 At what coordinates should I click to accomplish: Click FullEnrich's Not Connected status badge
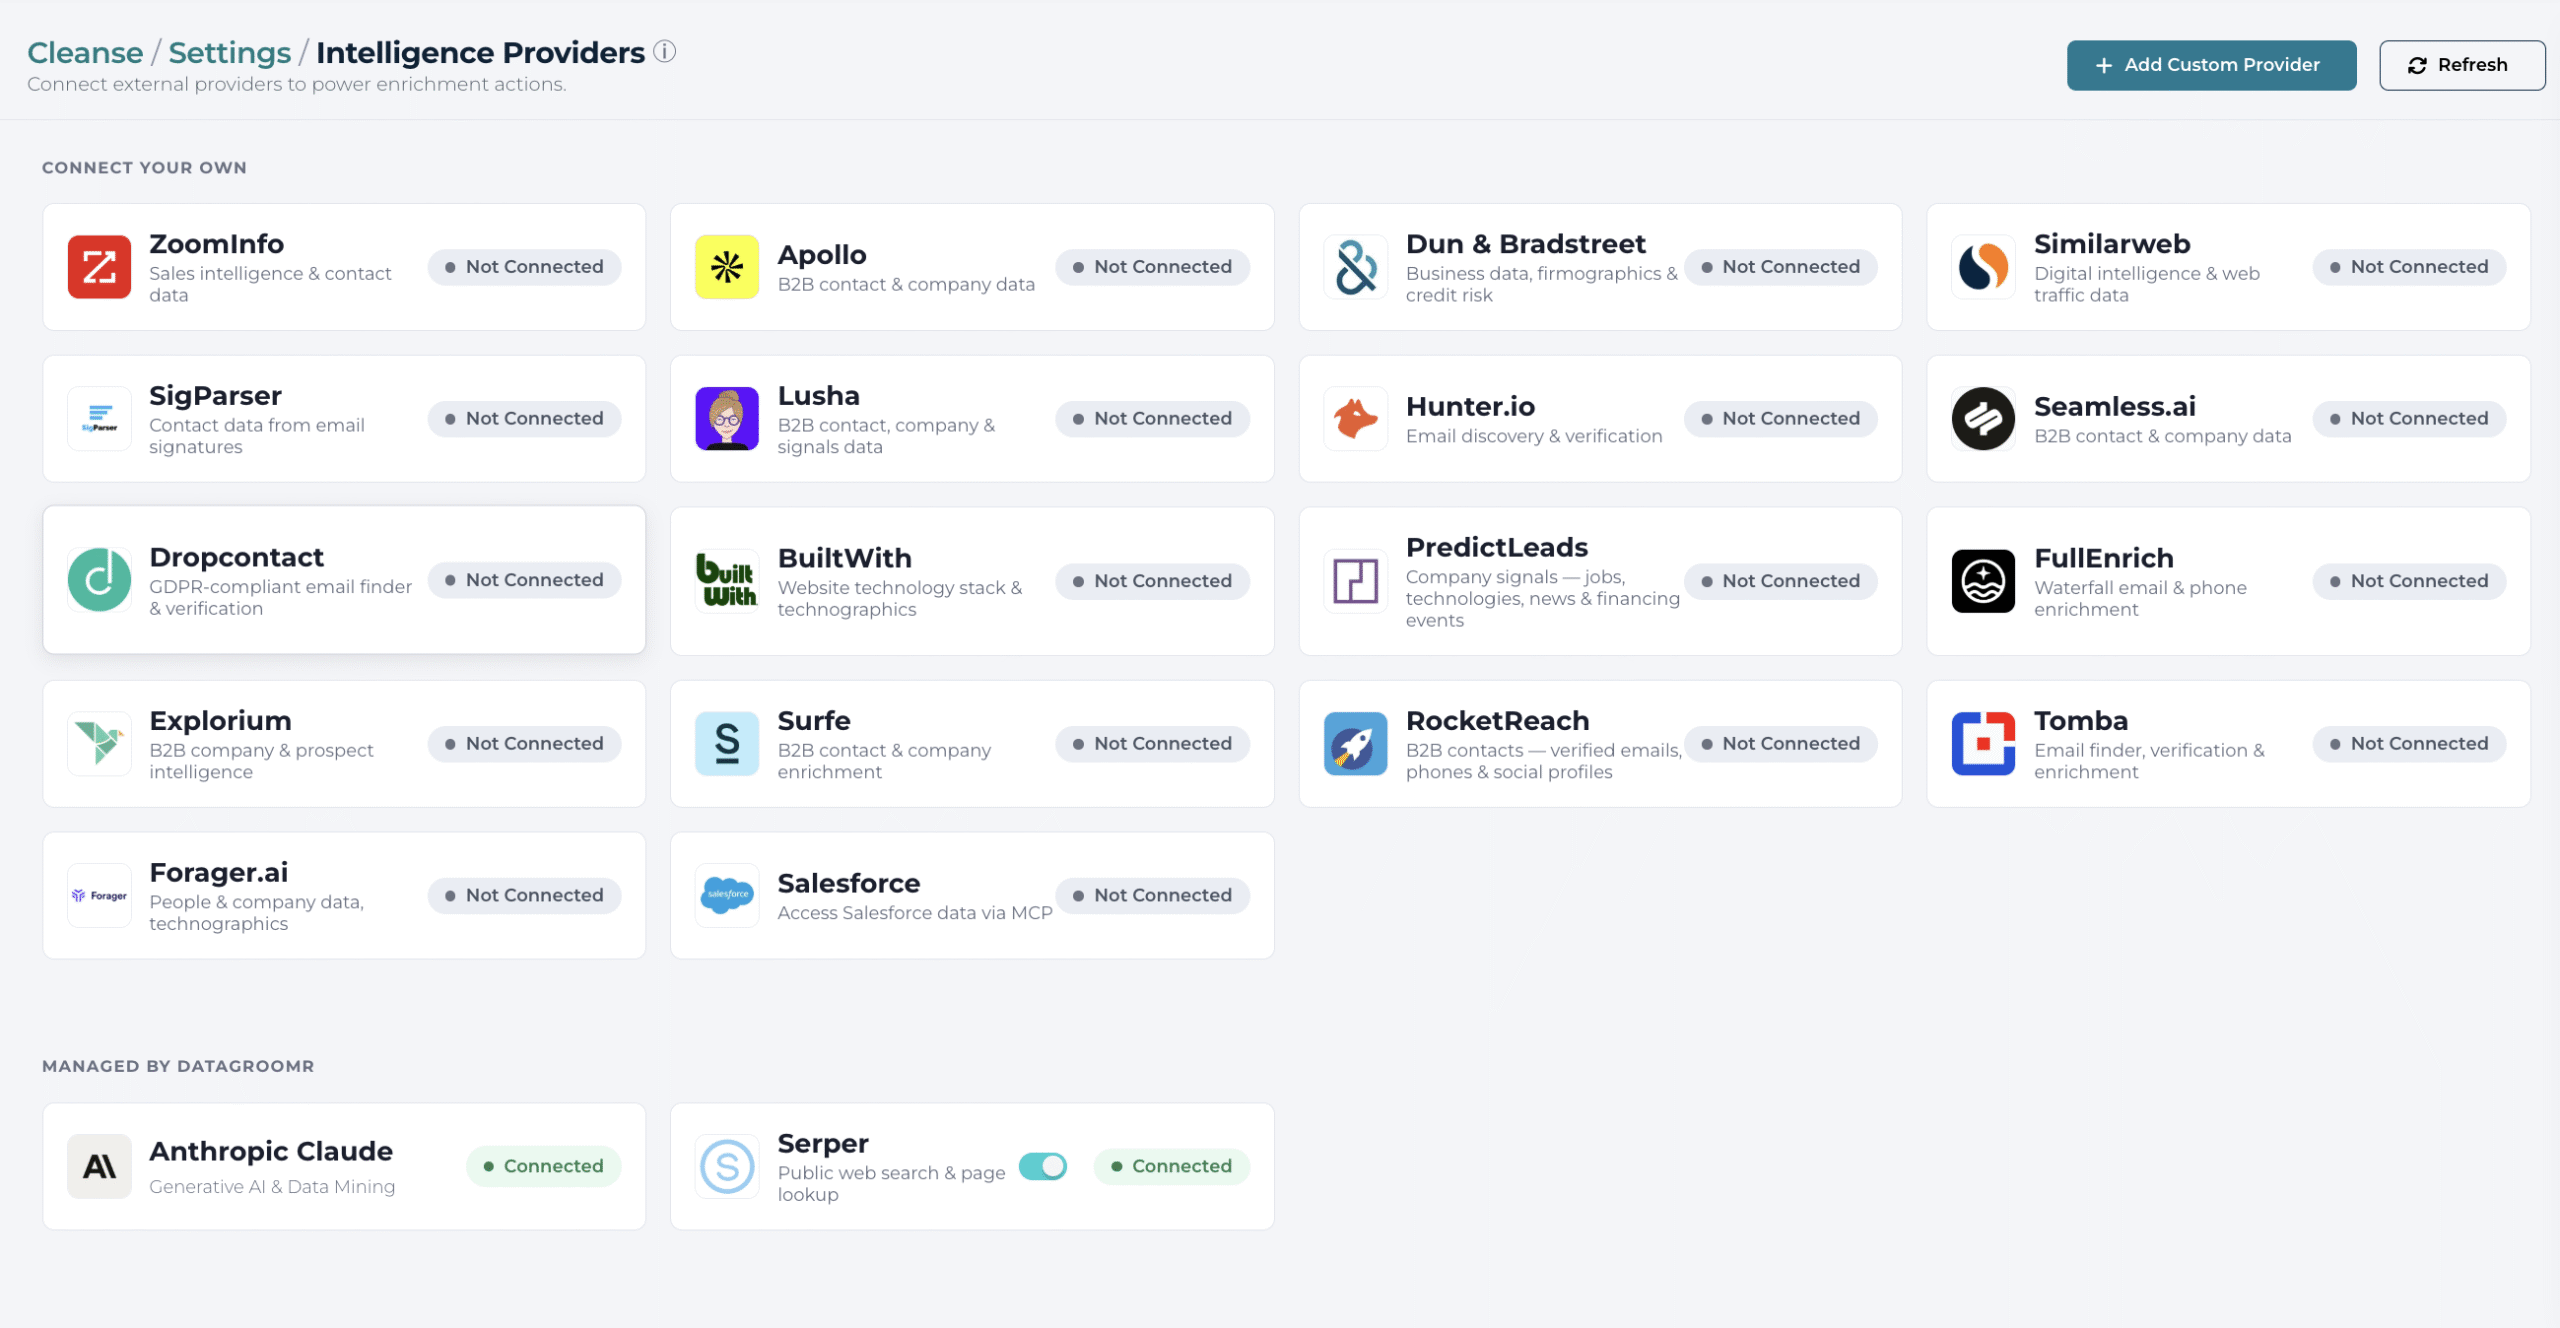tap(2409, 581)
